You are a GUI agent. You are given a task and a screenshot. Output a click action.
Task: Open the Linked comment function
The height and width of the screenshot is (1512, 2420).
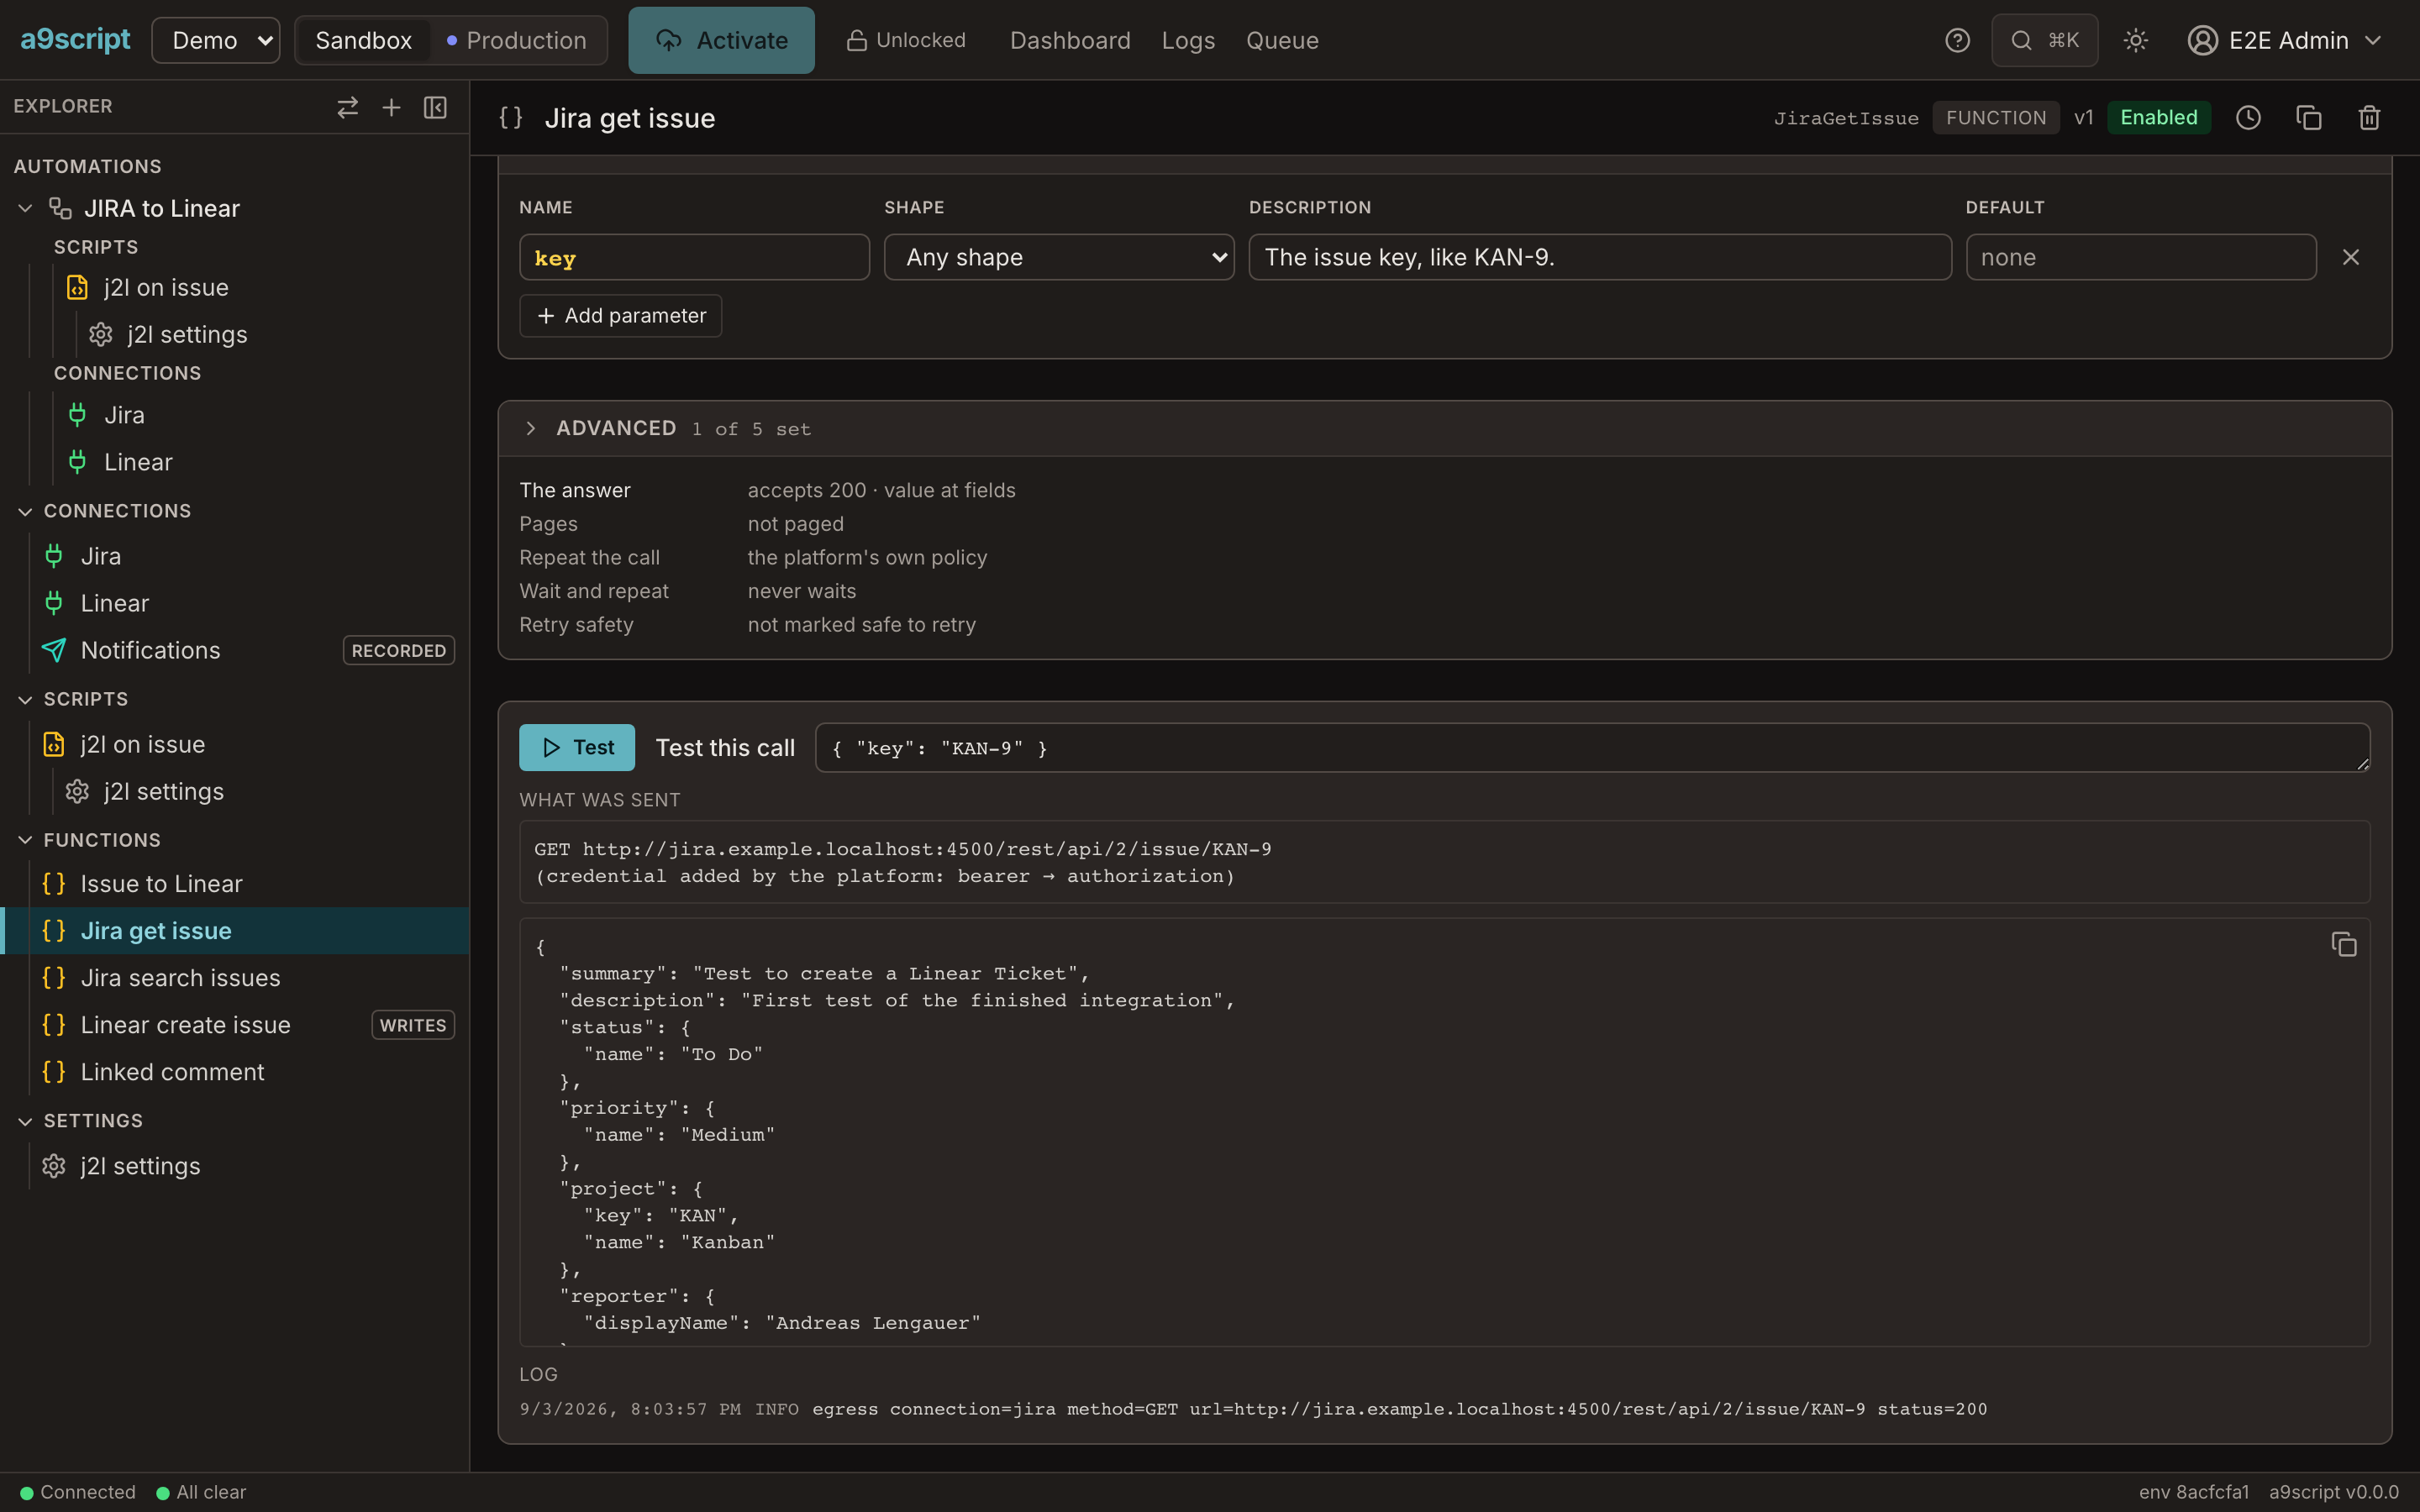172,1071
